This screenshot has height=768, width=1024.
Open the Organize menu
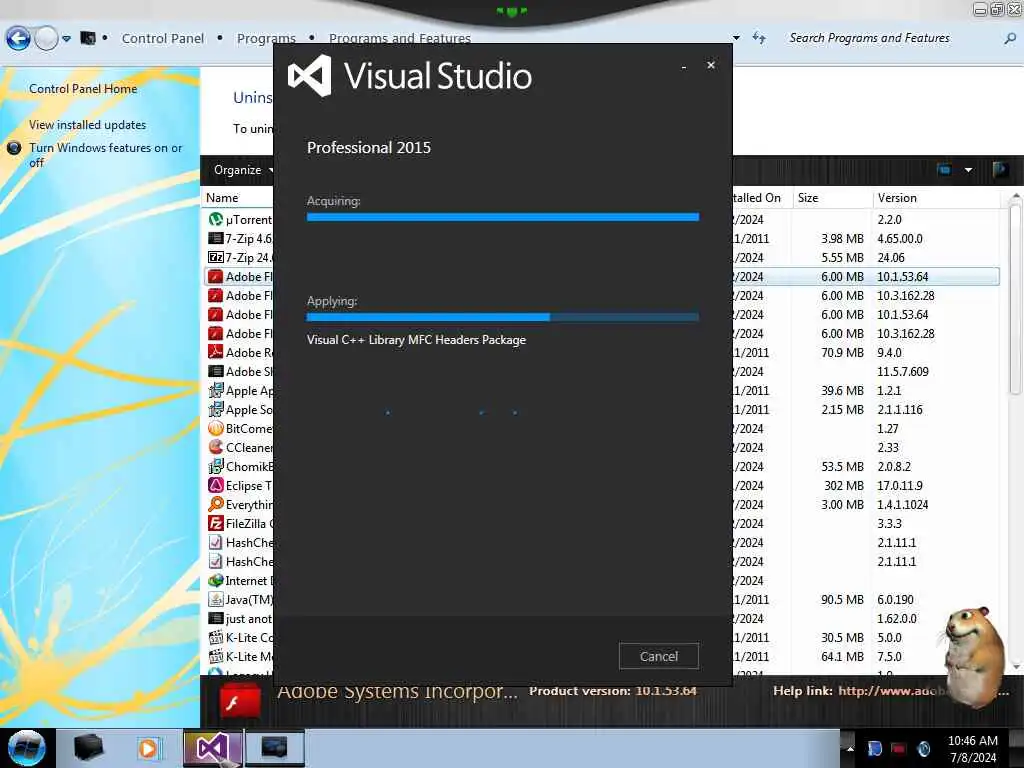[244, 170]
